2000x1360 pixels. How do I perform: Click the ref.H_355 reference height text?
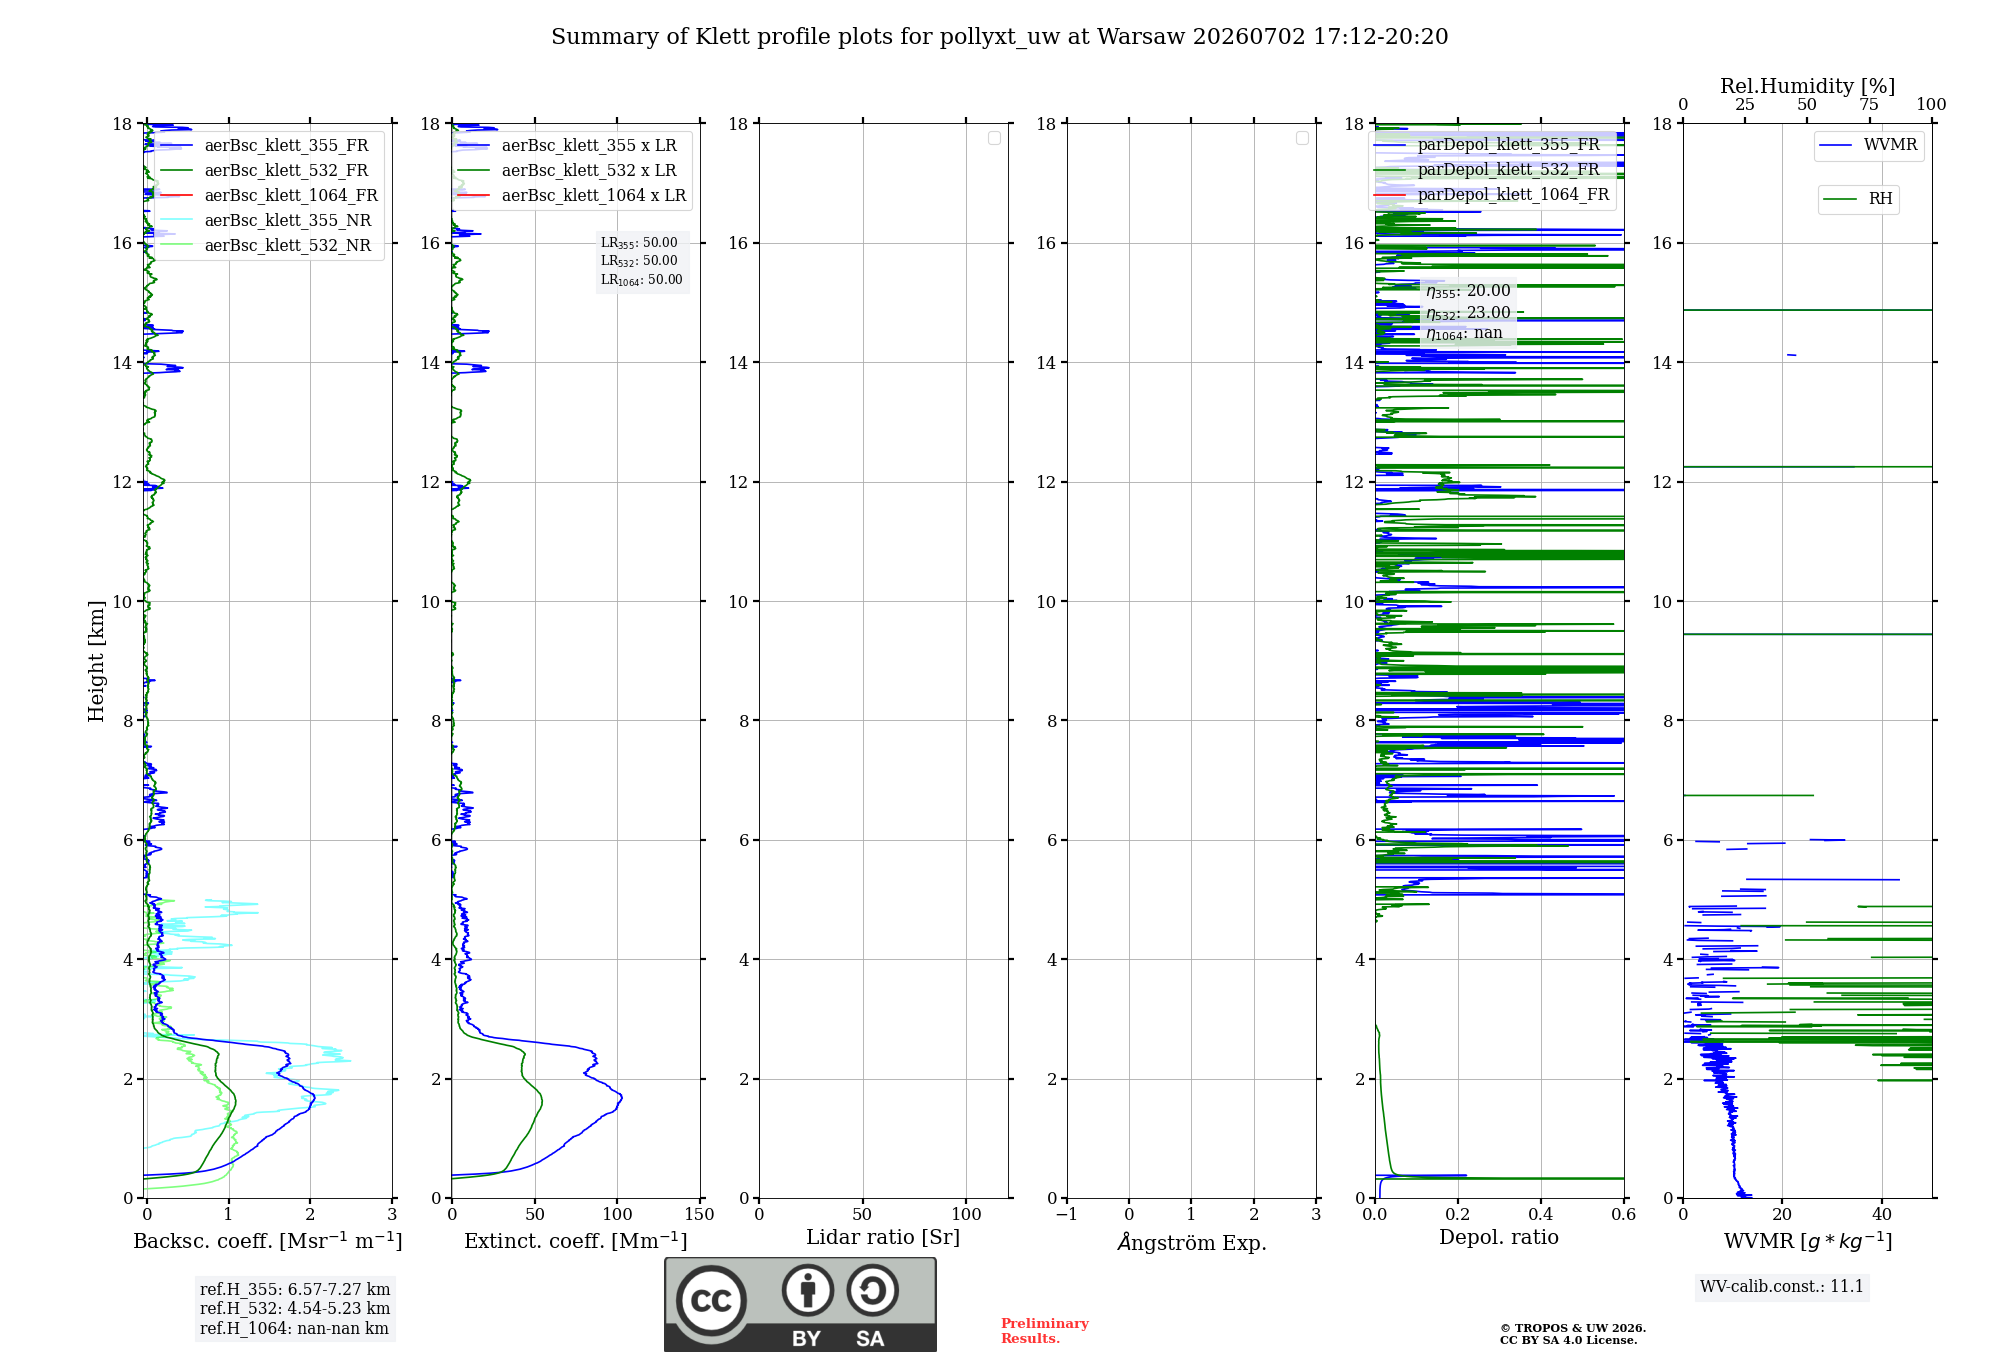pyautogui.click(x=295, y=1289)
